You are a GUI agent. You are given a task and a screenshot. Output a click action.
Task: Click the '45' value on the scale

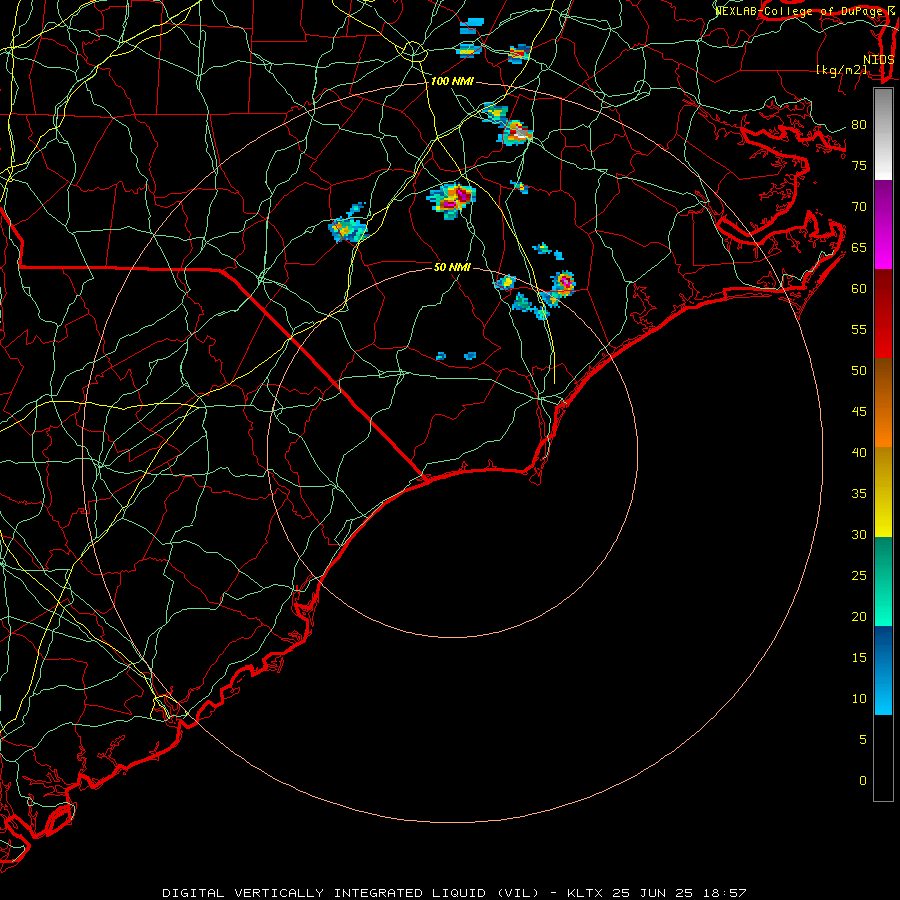(859, 412)
